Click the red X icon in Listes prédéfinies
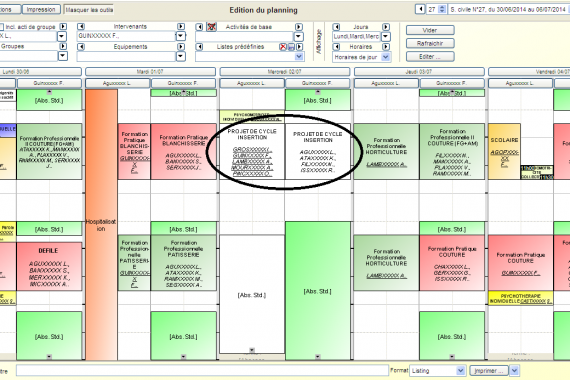Viewport: 570px width, 380px height. [283, 47]
